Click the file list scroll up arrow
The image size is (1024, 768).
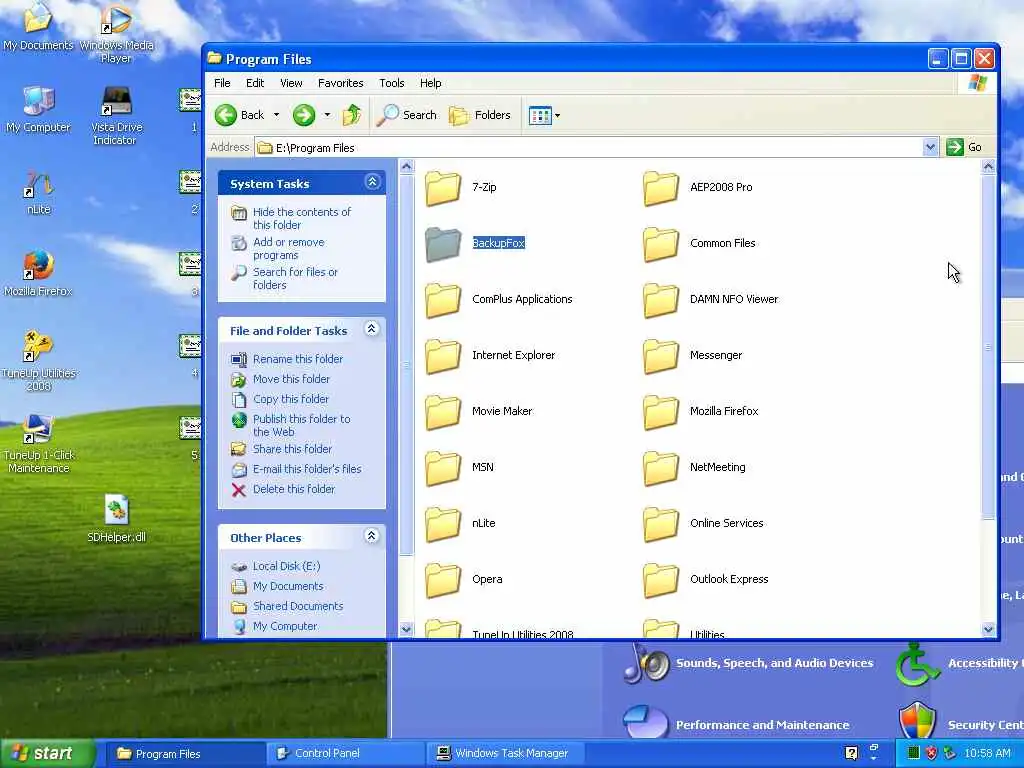coord(988,167)
